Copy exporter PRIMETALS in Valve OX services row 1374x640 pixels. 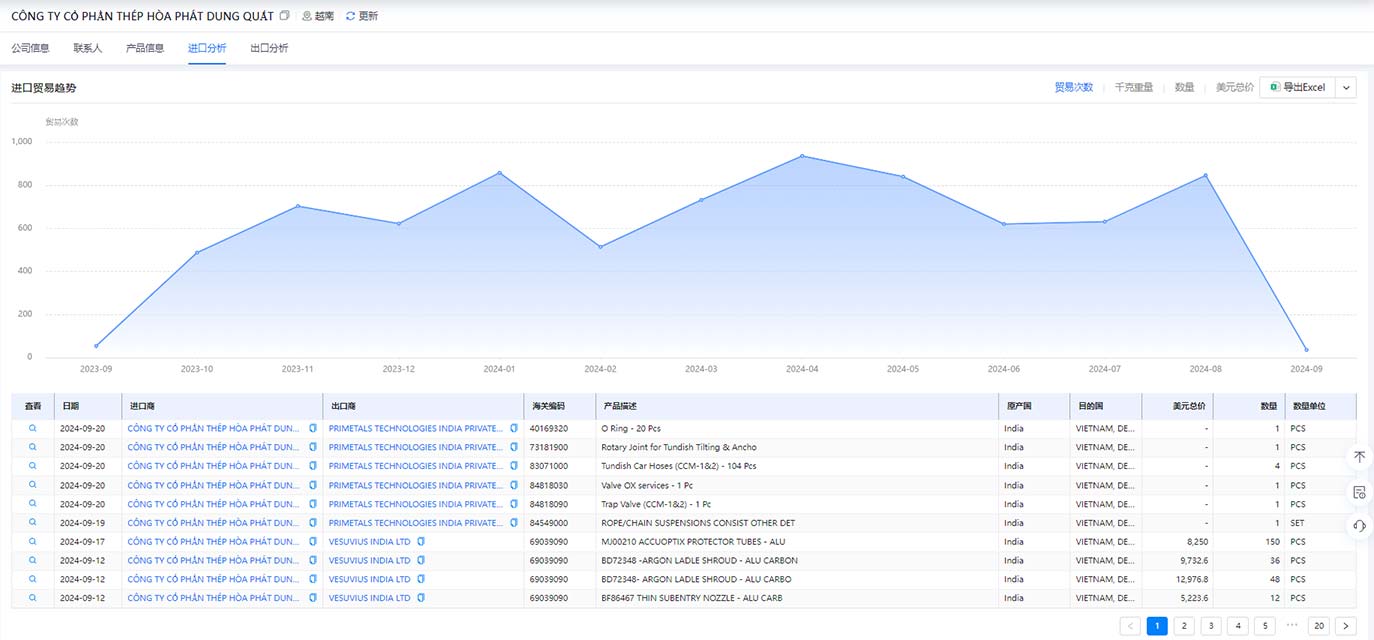click(514, 485)
